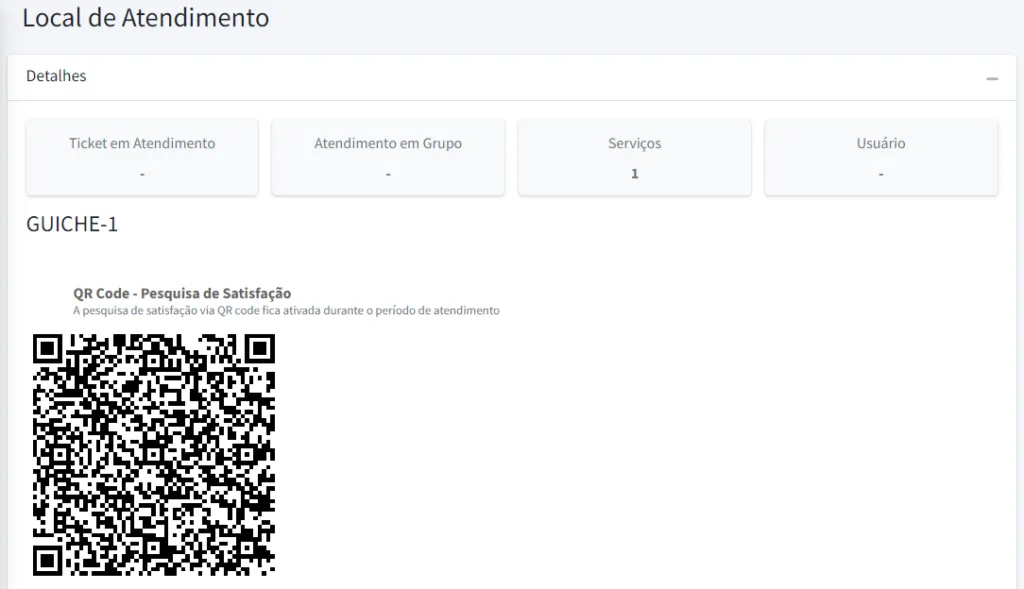
Task: Click the dash value under Atendimento em Grupo
Action: click(388, 174)
